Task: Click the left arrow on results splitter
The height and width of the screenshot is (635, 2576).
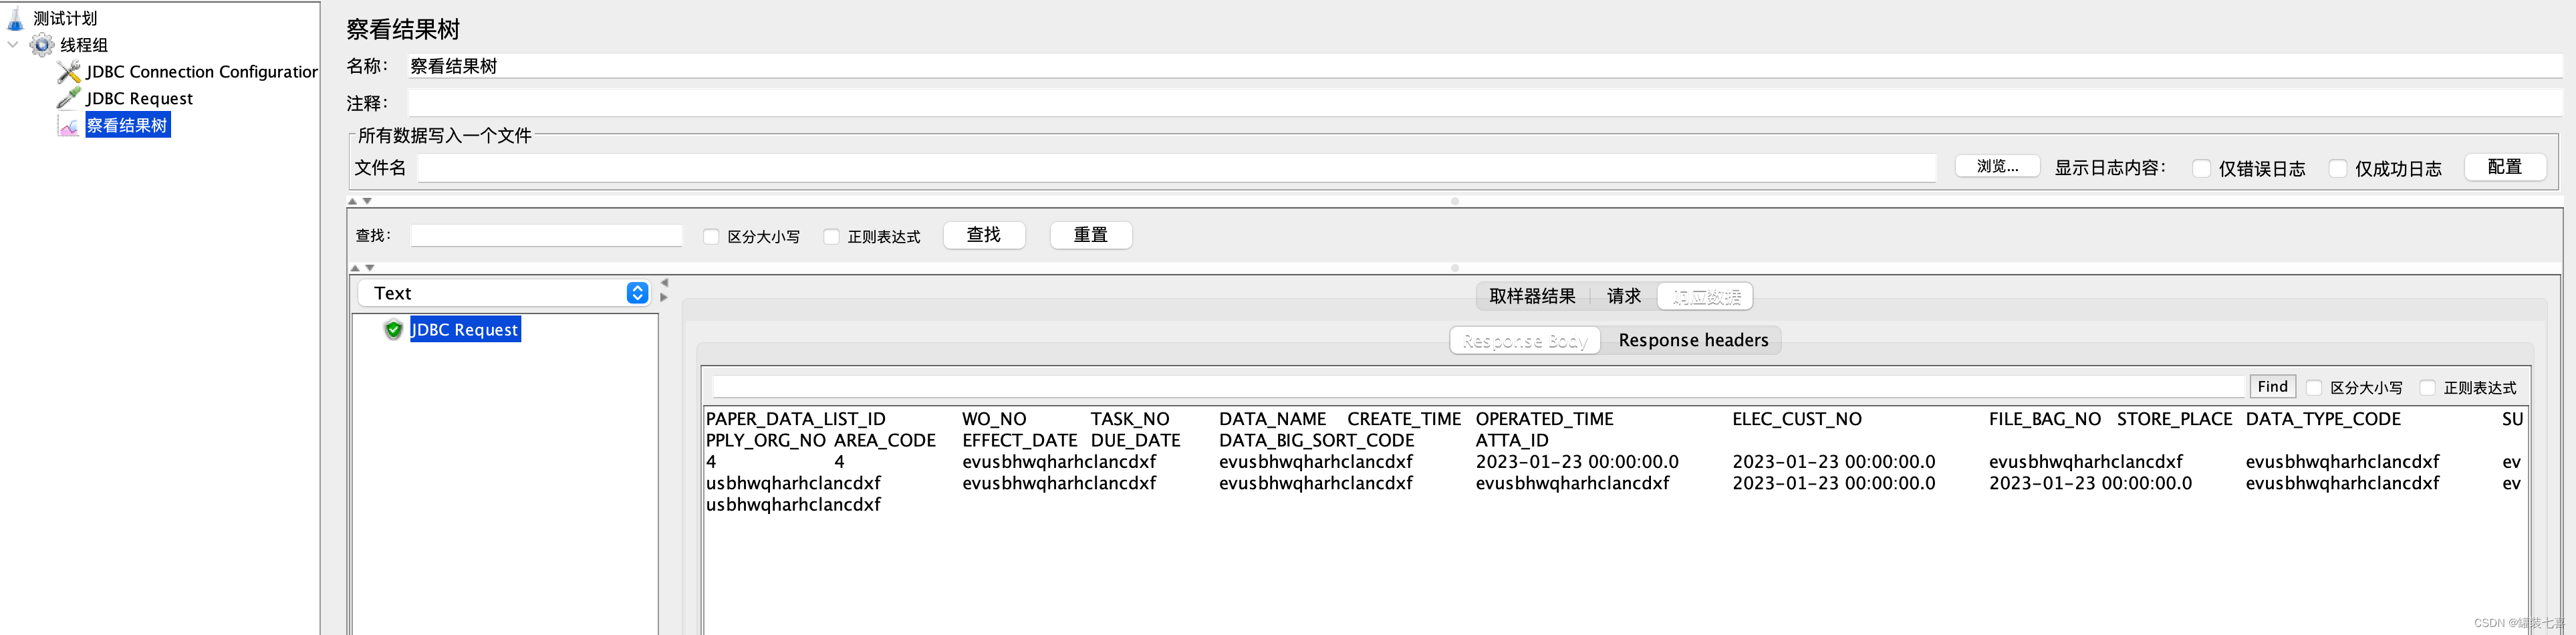Action: coord(664,283)
